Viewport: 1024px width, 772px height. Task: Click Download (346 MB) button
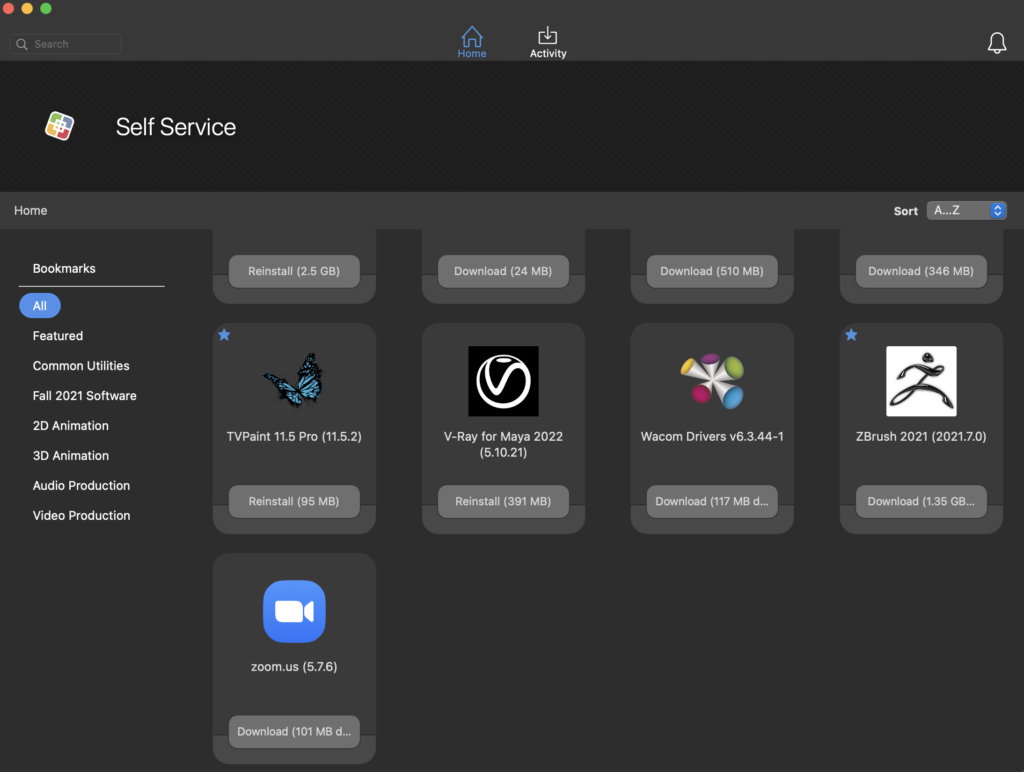coord(921,271)
